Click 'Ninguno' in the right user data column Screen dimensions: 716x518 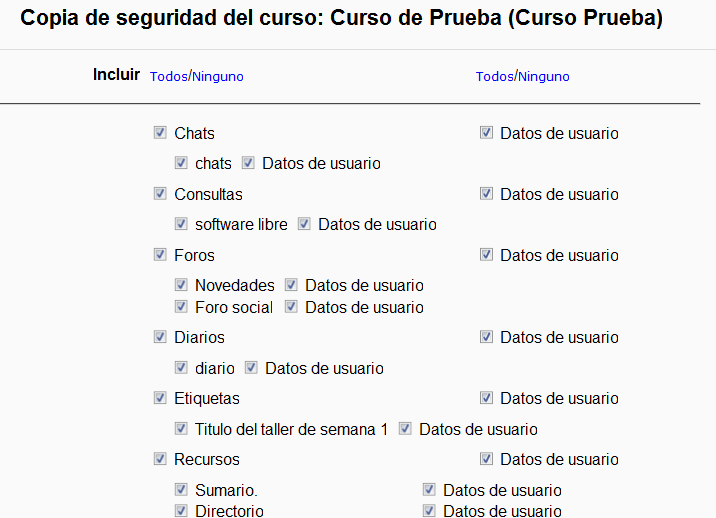coord(543,77)
